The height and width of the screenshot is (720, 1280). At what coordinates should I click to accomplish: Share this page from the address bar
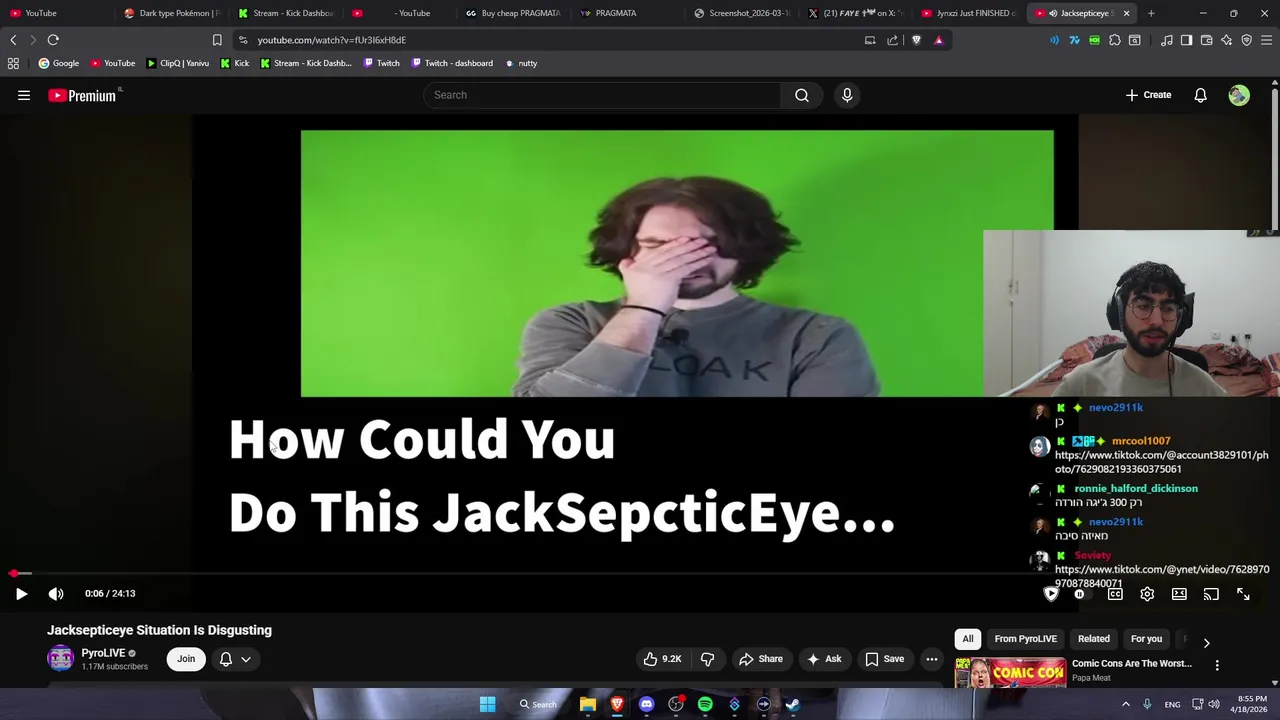point(892,40)
